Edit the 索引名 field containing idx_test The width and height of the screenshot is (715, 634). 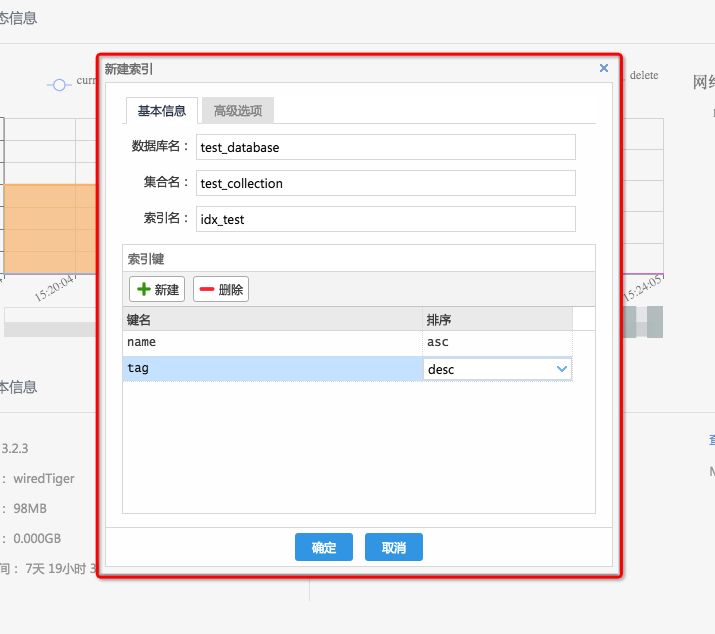coord(386,219)
